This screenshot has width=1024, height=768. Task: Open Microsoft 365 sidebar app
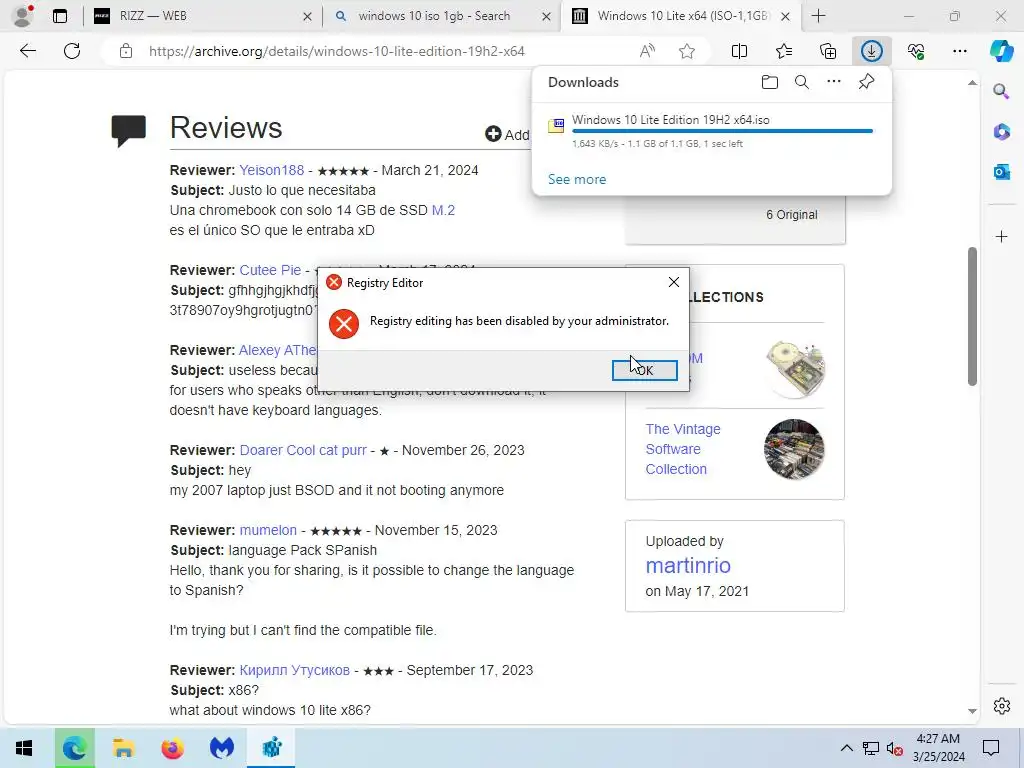click(1001, 131)
